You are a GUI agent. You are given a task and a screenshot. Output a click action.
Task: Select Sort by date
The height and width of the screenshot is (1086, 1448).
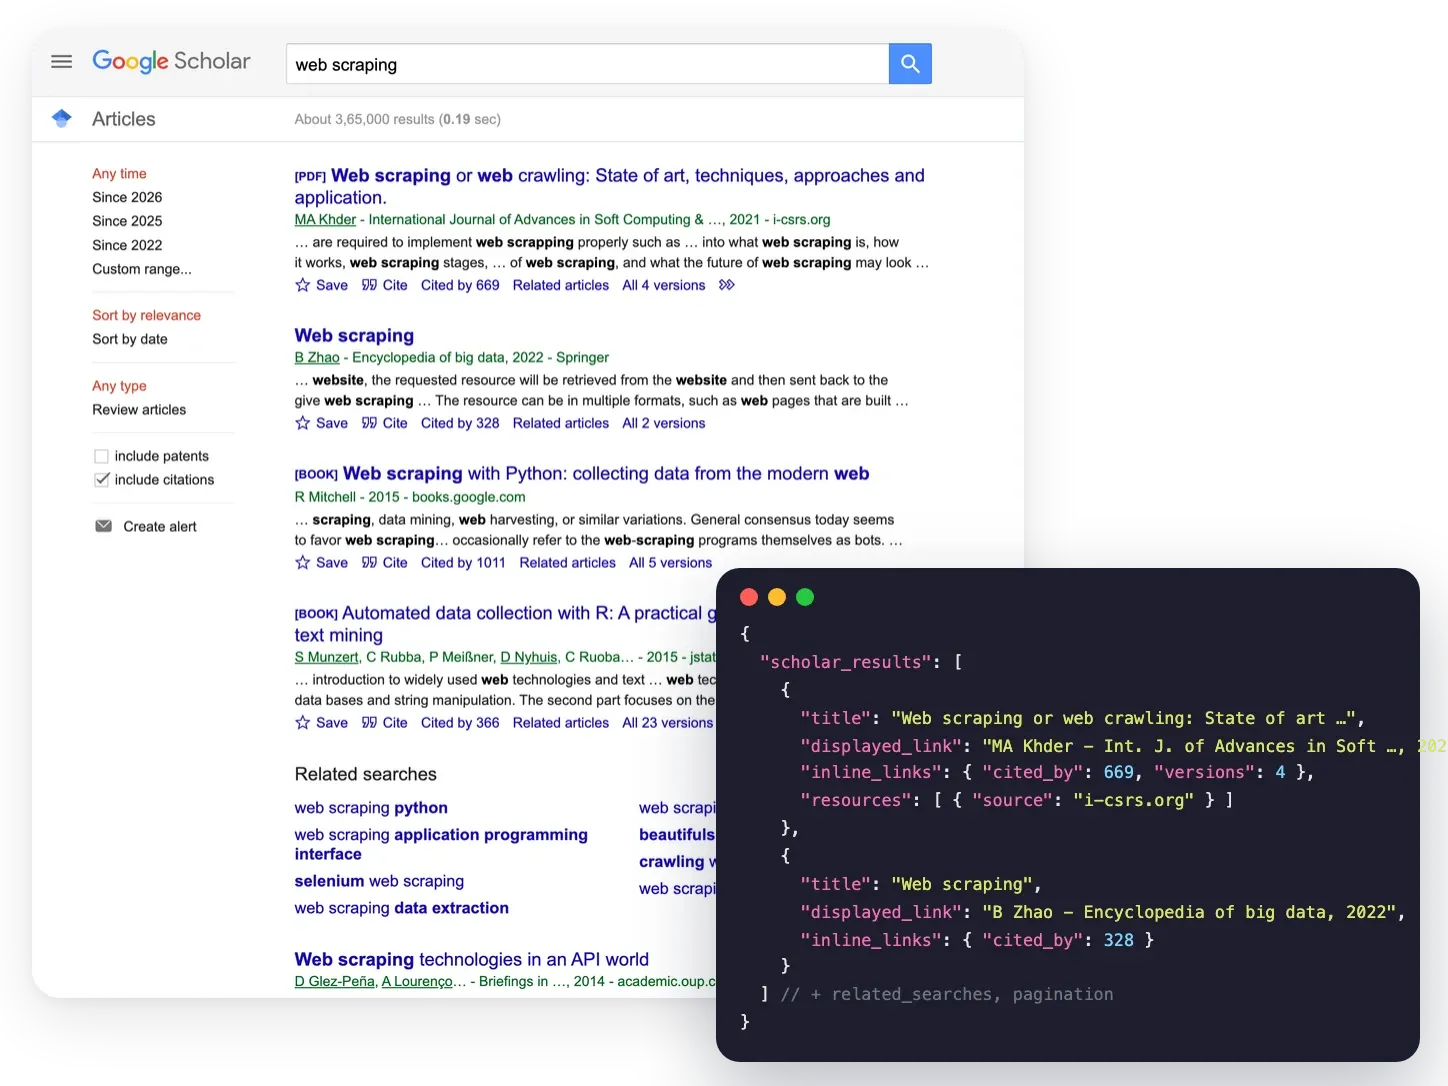coord(130,339)
